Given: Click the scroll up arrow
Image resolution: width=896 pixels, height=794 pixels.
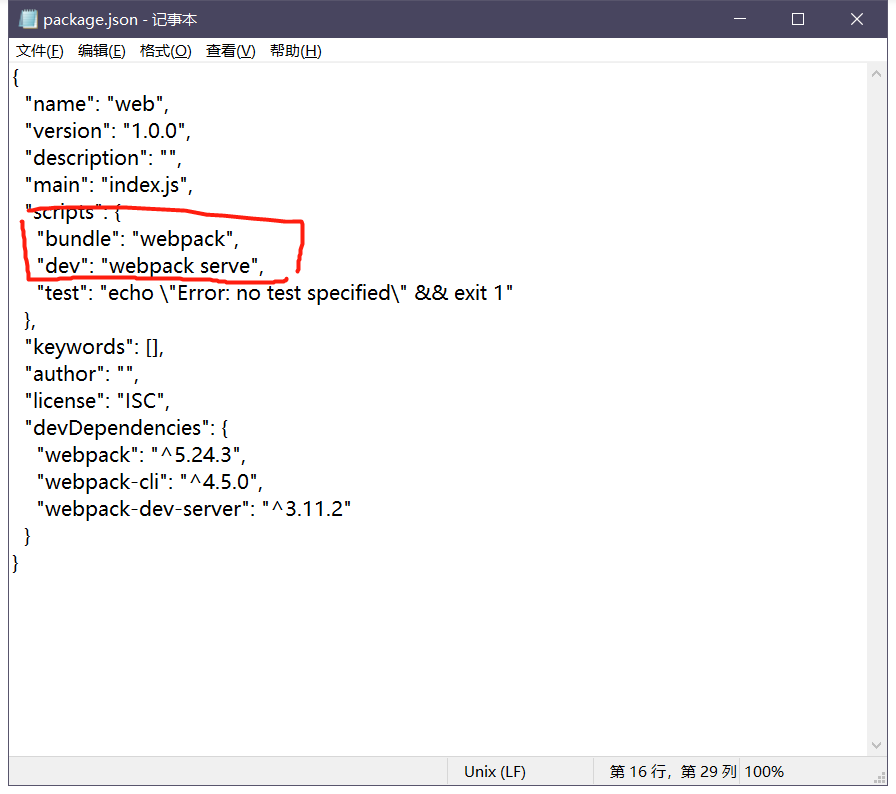Looking at the screenshot, I should (876, 74).
